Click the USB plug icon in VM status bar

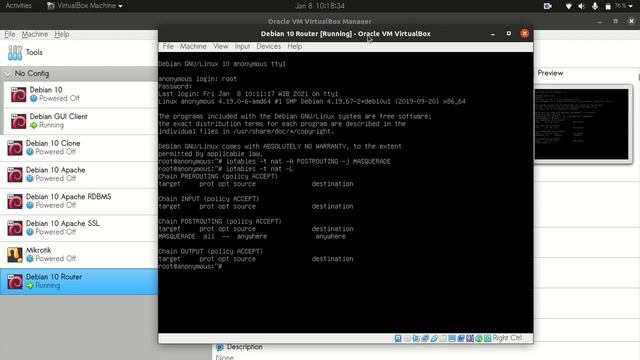pyautogui.click(x=434, y=338)
